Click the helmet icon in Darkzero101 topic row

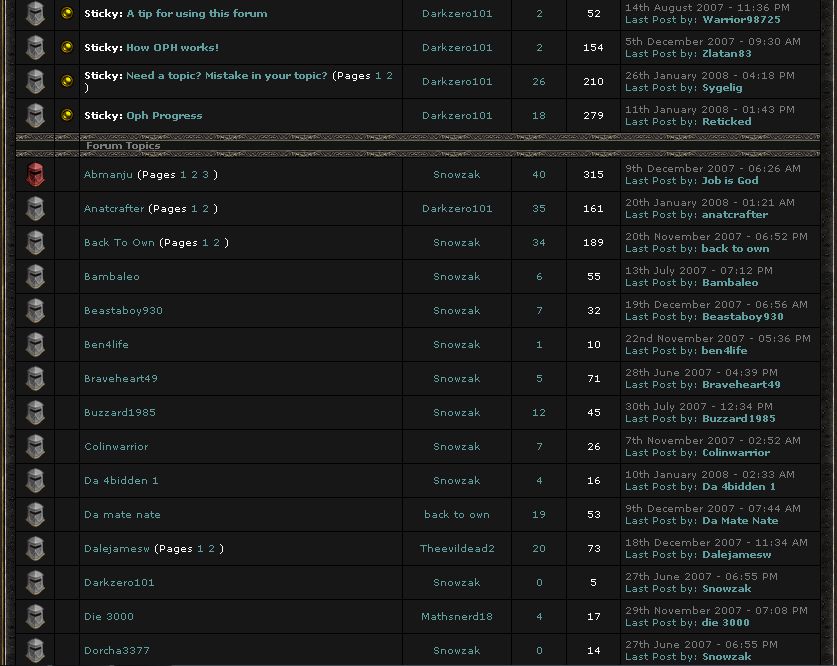(x=35, y=583)
